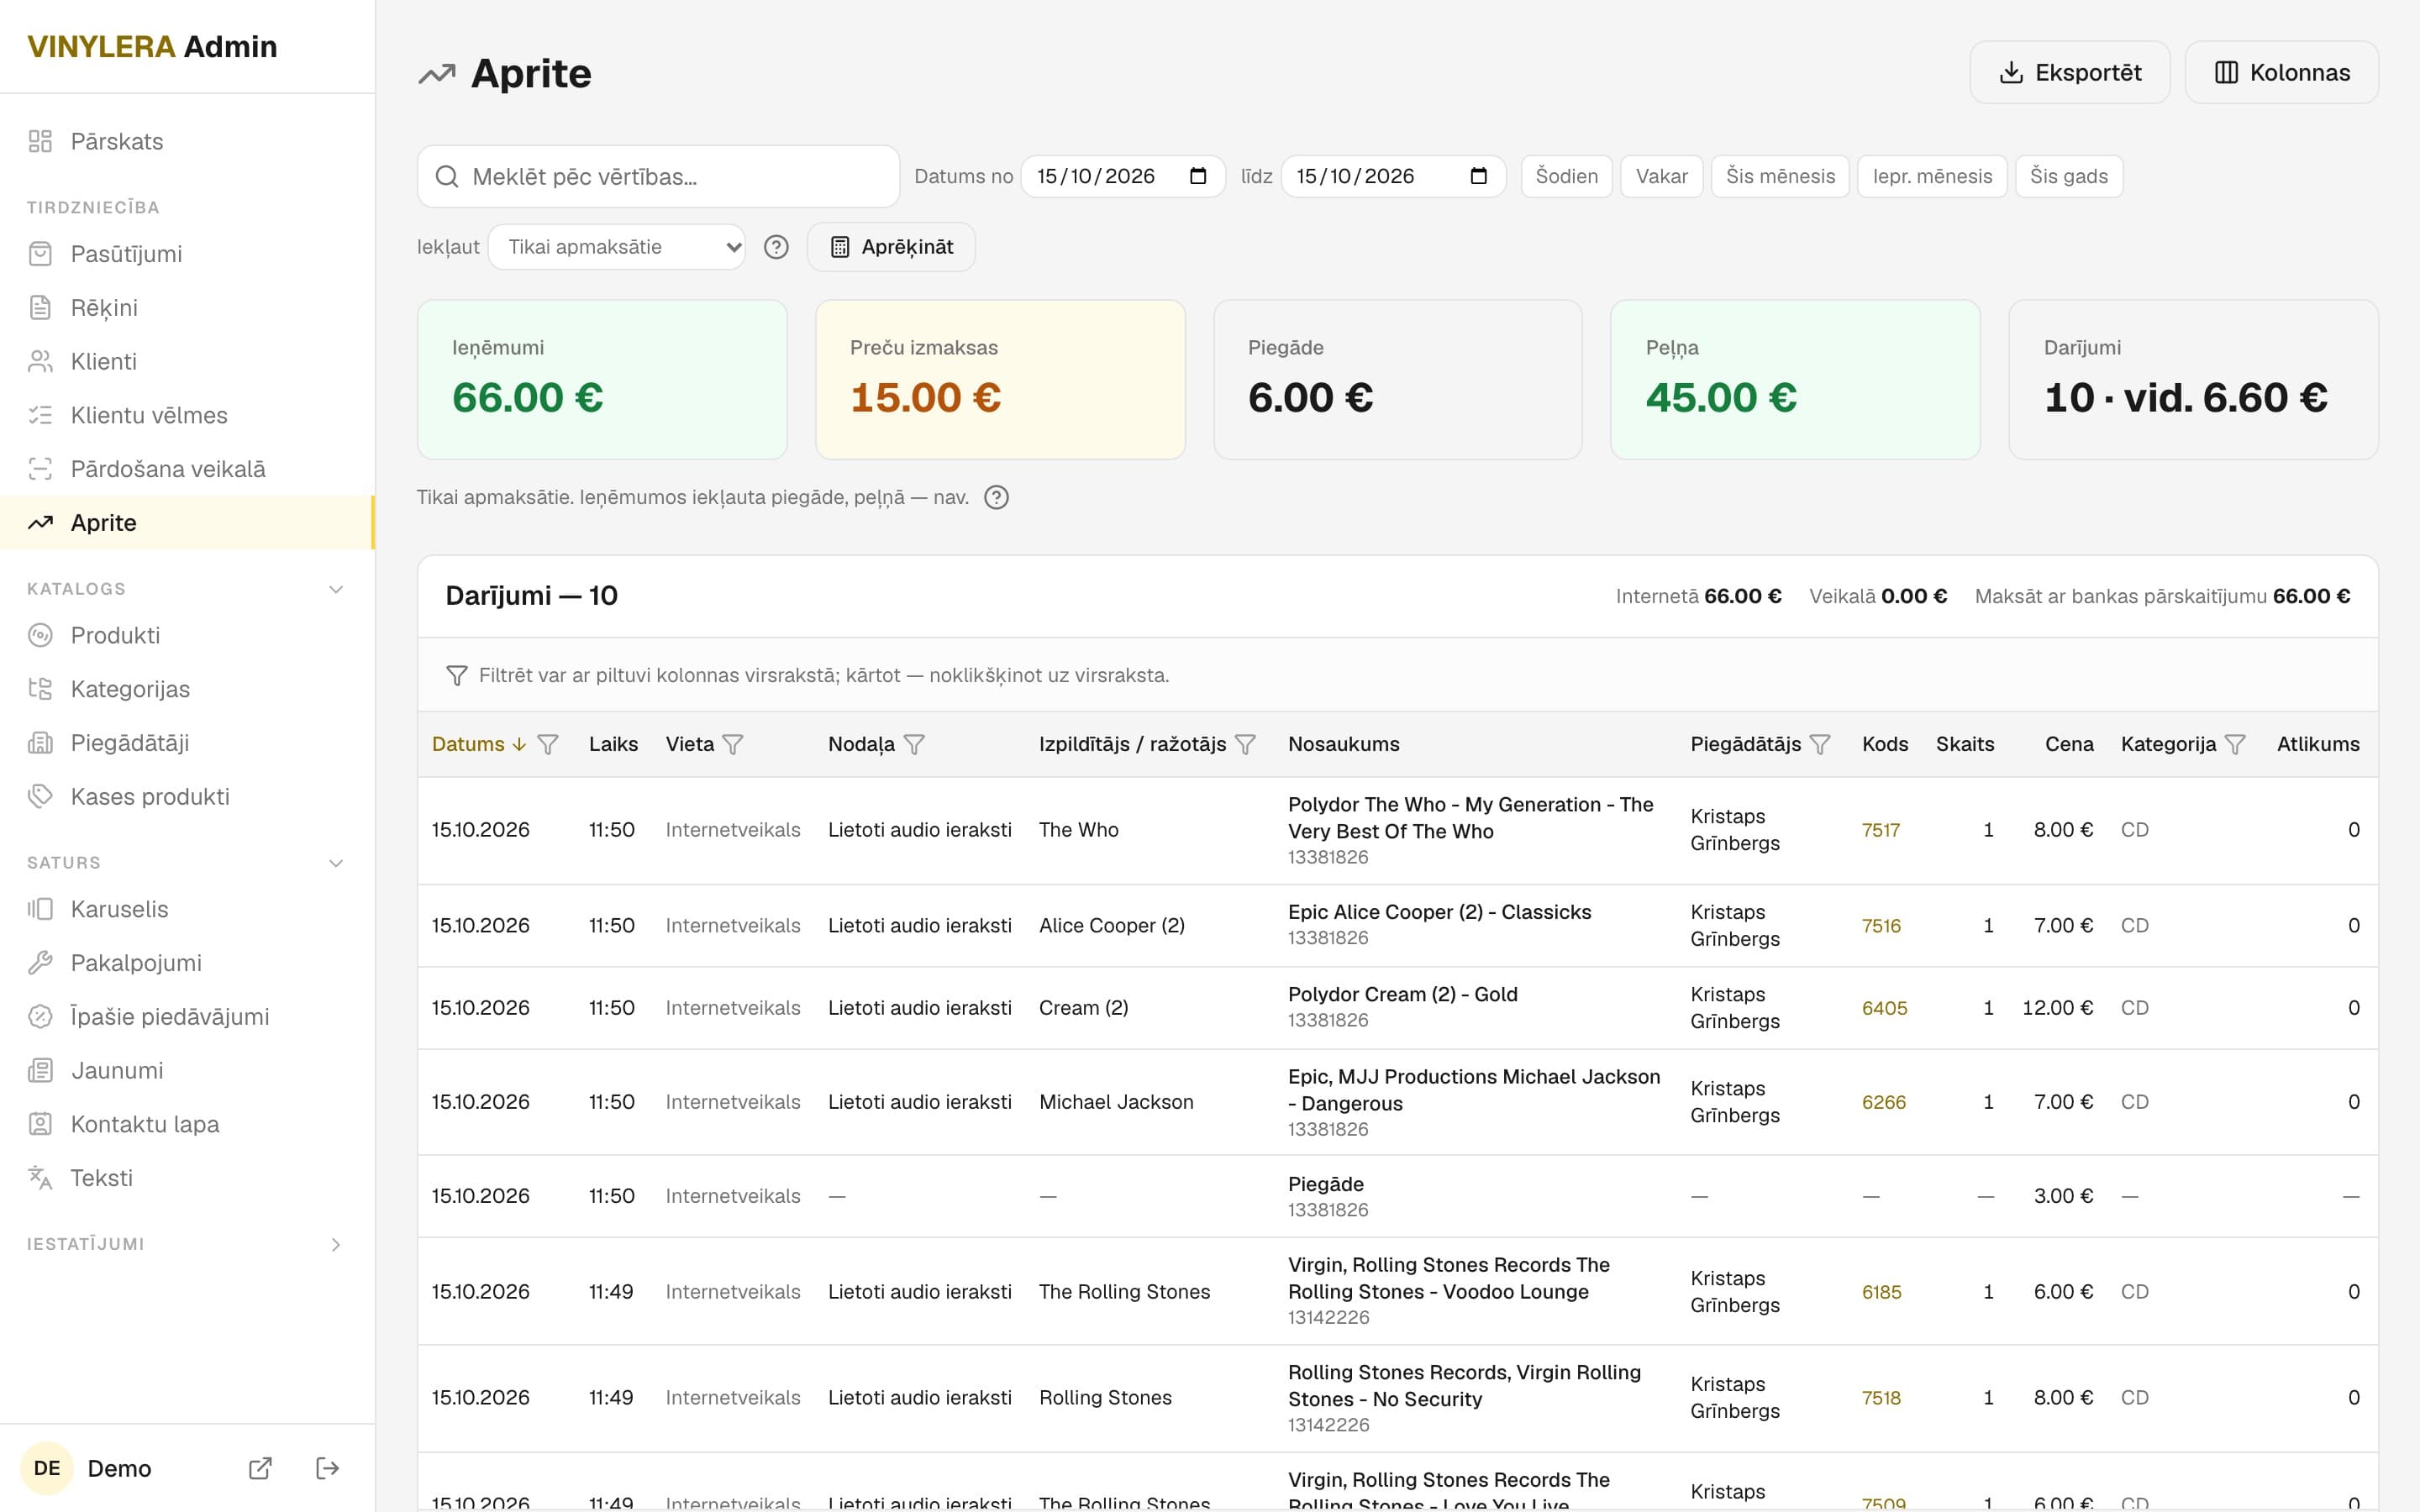Open the Iekļaut Tikai apmaksātie dropdown

(617, 247)
